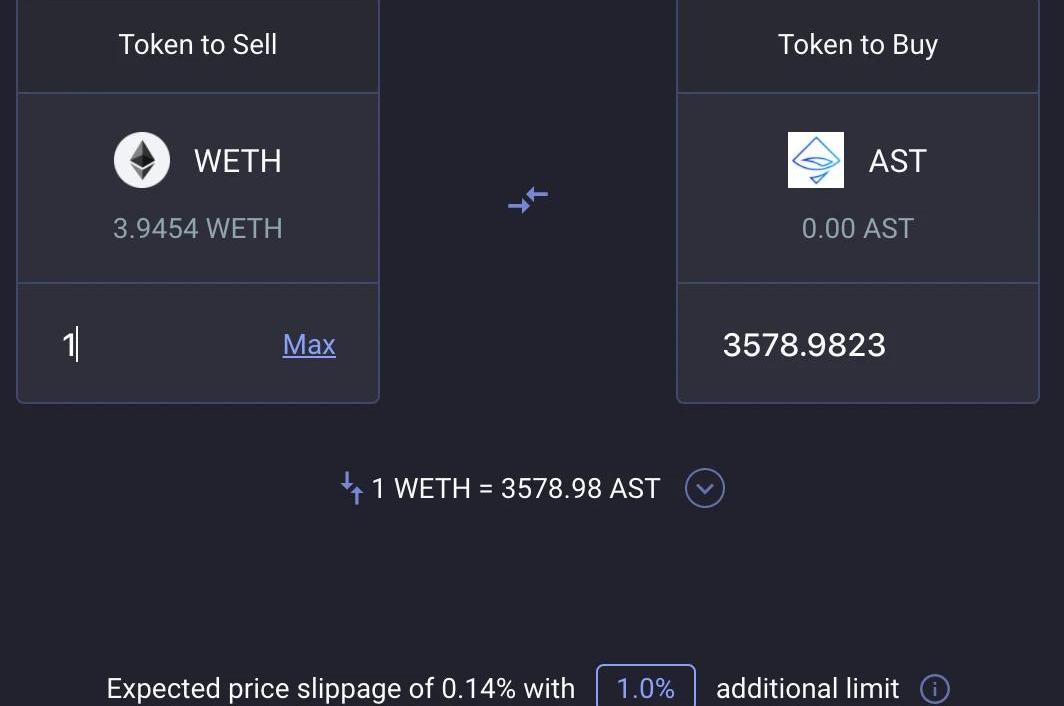Click the 1 WETH = 3578.98 AST rate
Image resolution: width=1064 pixels, height=706 pixels.
[x=516, y=488]
